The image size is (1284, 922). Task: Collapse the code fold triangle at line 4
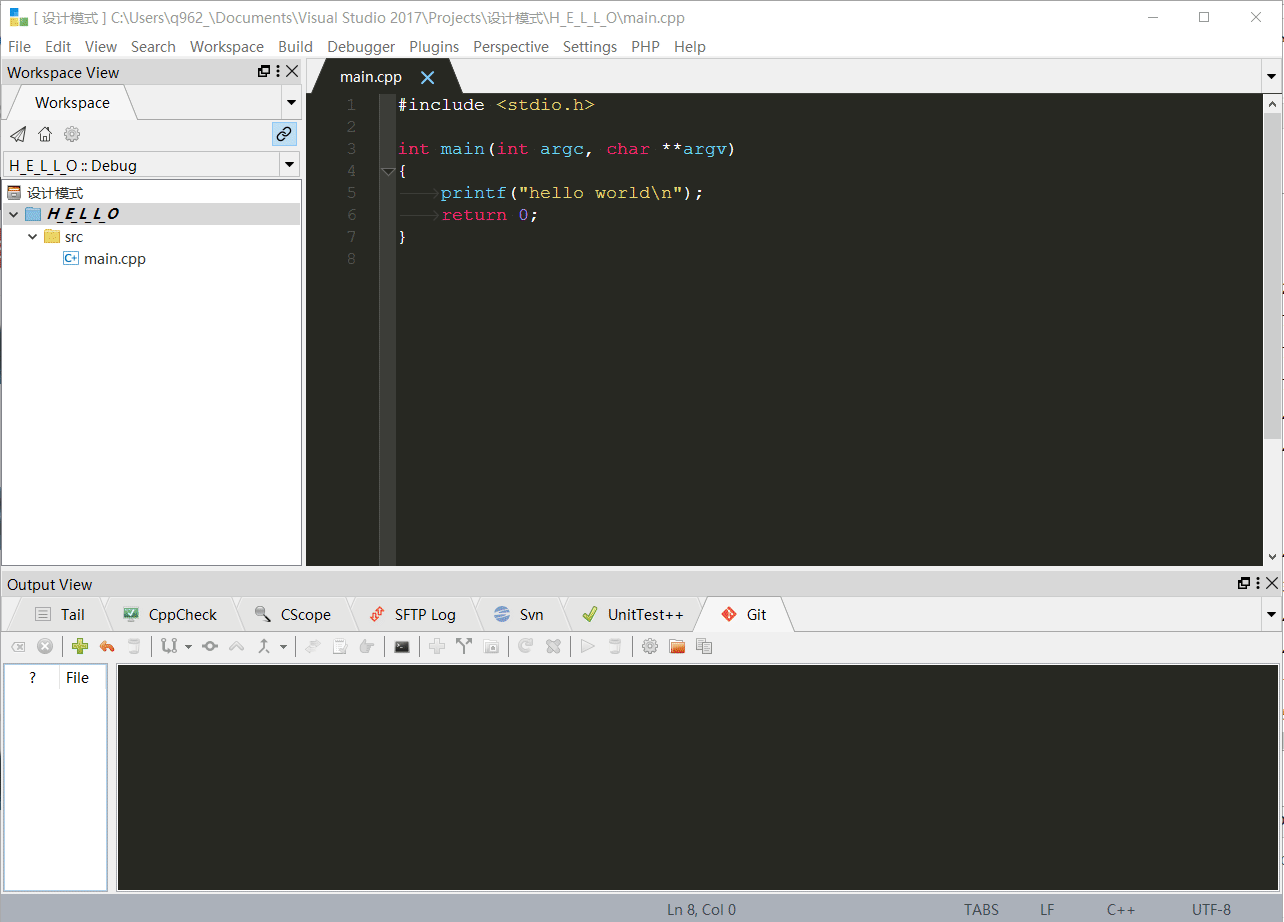388,171
